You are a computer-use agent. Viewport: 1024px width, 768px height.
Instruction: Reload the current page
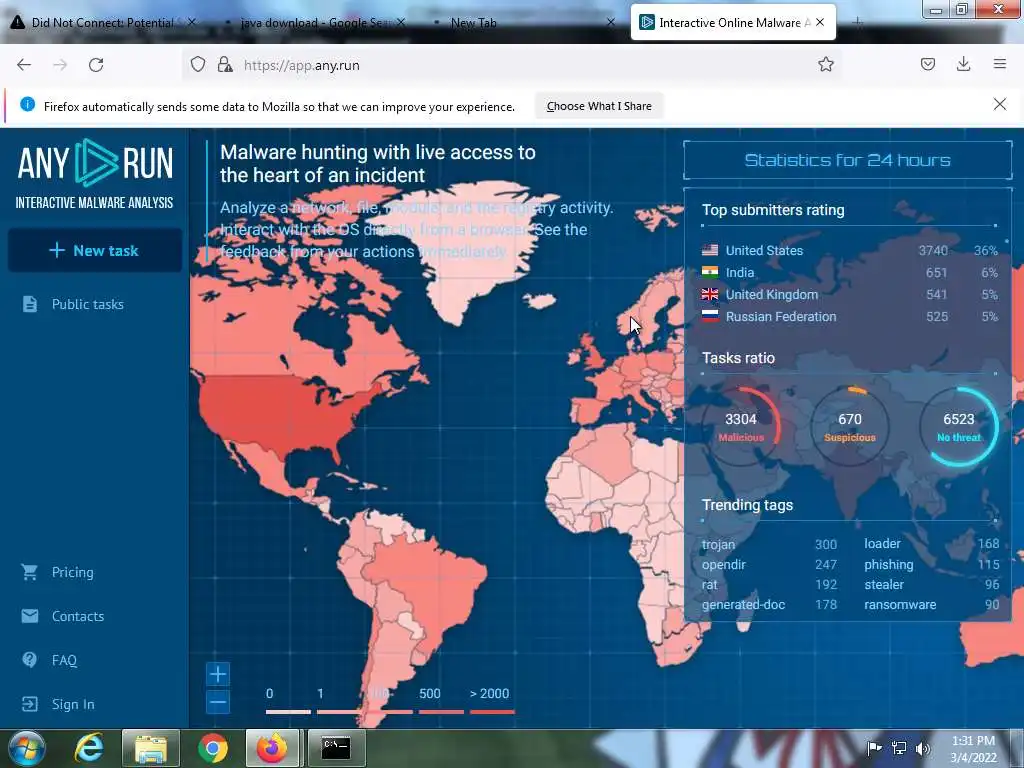pyautogui.click(x=96, y=65)
